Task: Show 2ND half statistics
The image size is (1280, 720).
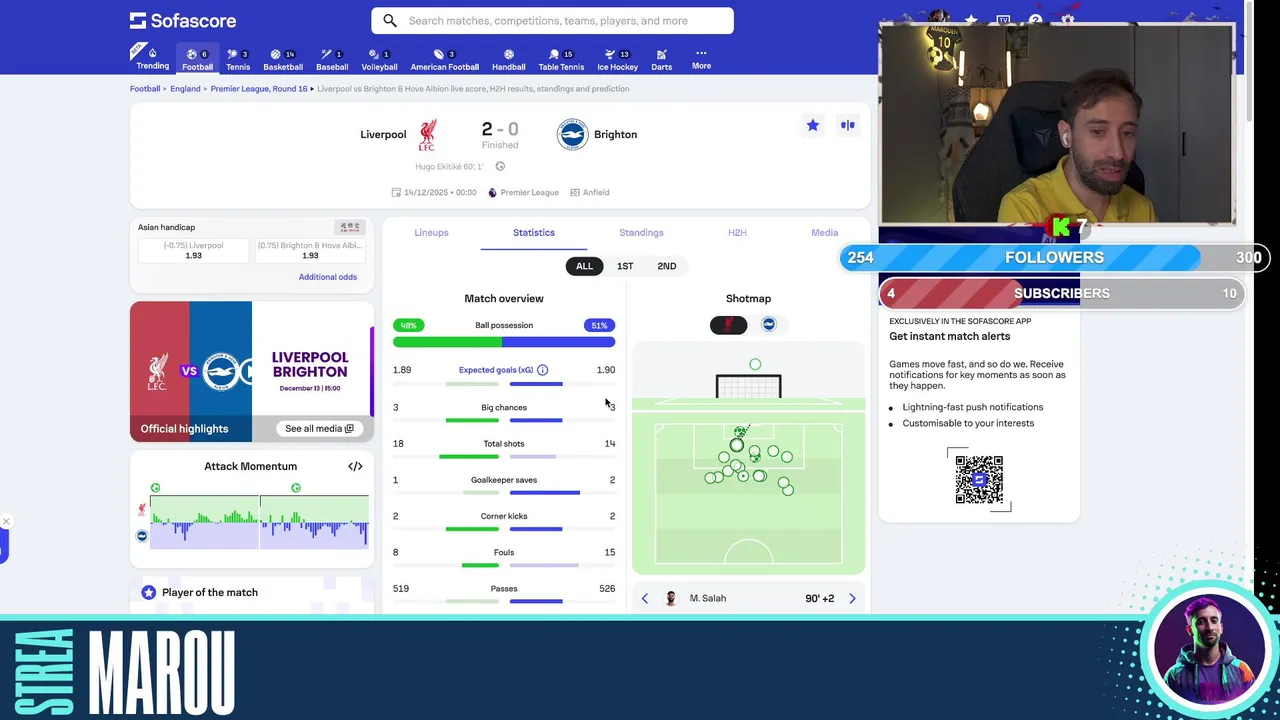Action: tap(667, 266)
